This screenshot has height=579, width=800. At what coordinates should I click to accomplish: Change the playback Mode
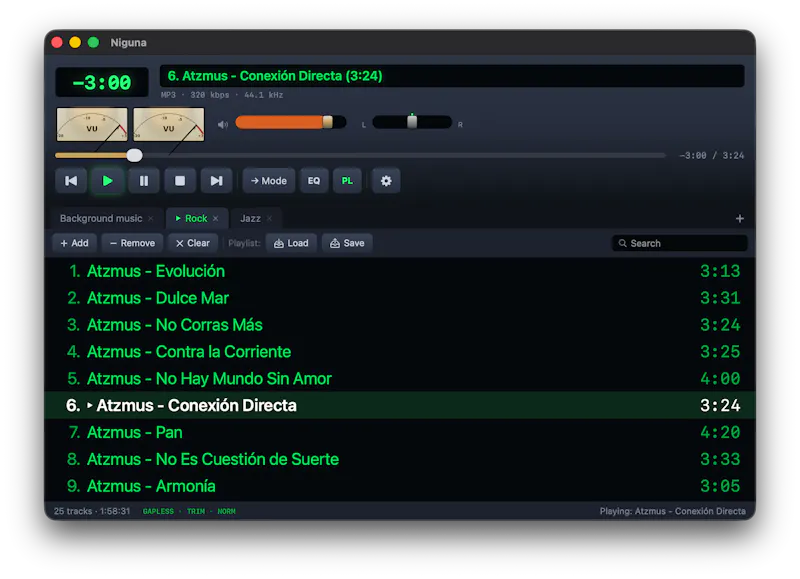(269, 181)
